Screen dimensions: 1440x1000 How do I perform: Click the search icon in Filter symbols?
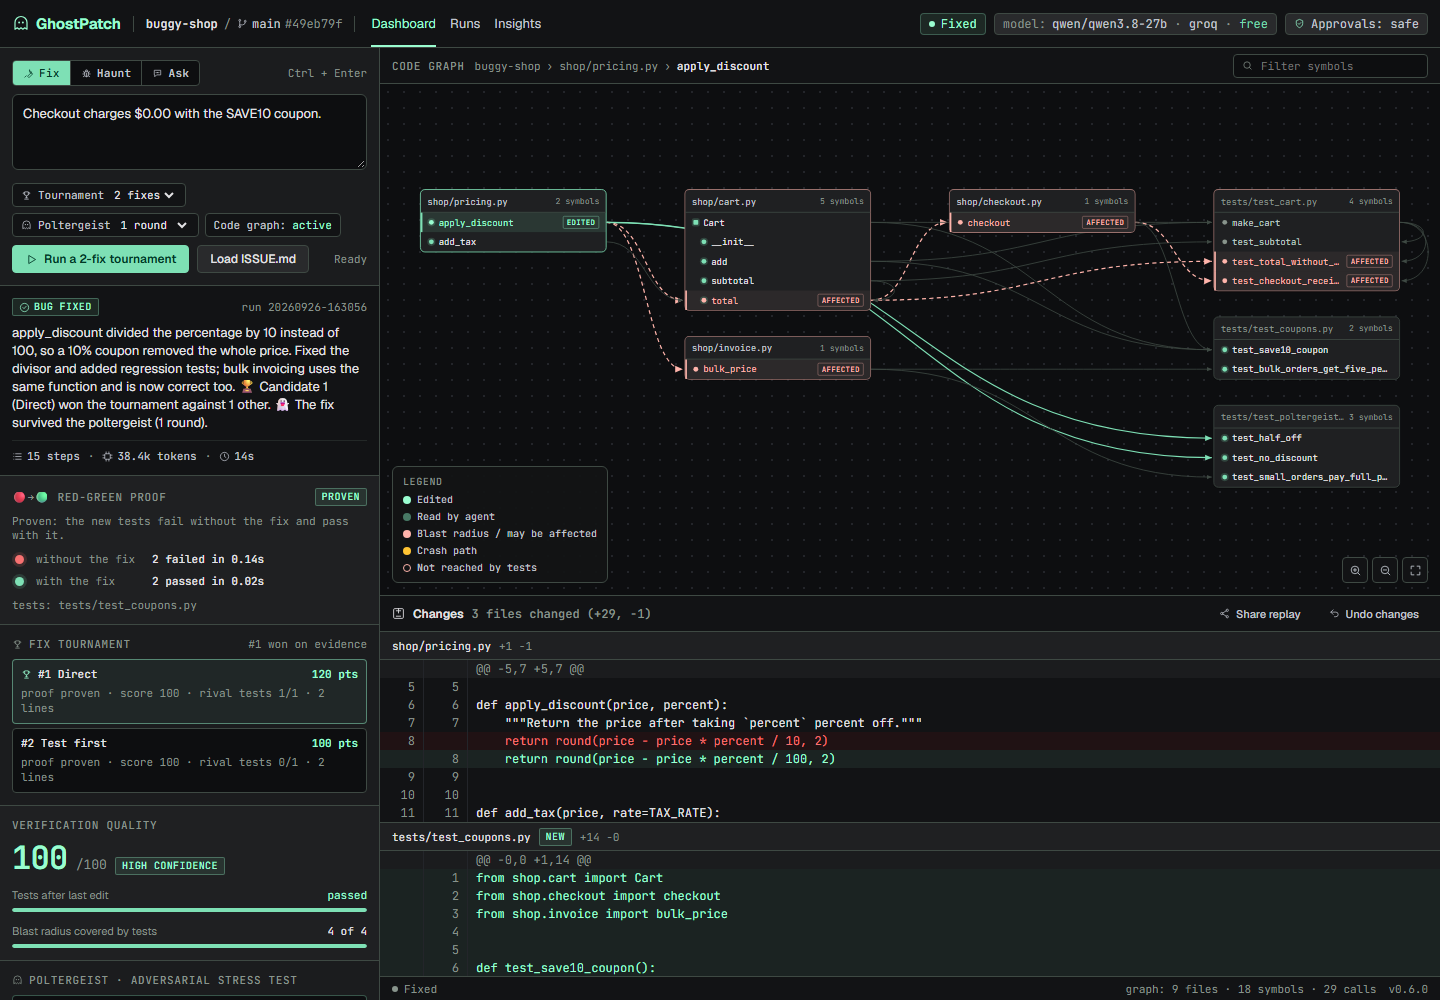(1247, 66)
